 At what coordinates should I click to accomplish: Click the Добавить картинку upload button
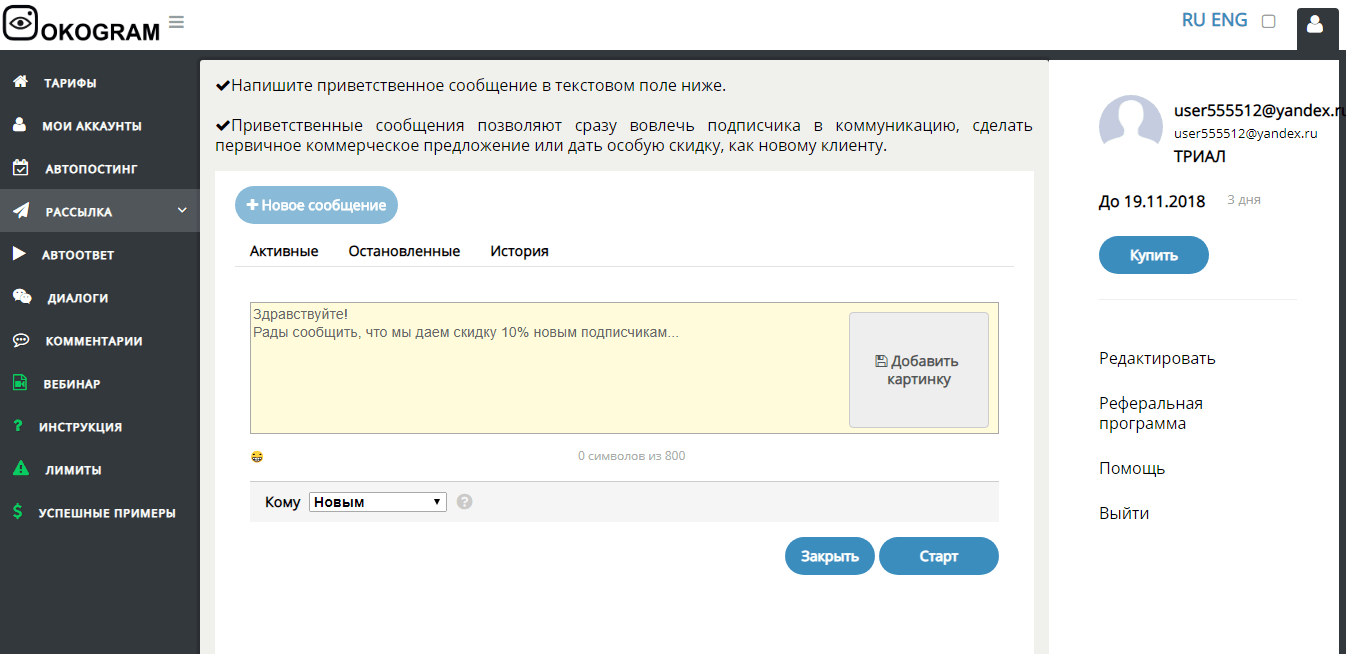918,370
